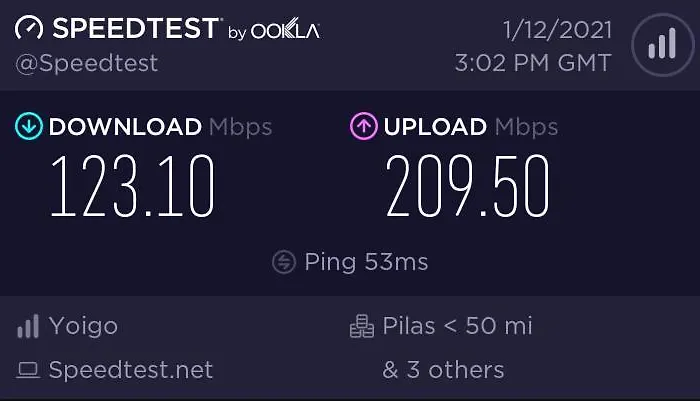The width and height of the screenshot is (700, 401).
Task: Click the ping icon
Action: click(x=284, y=262)
